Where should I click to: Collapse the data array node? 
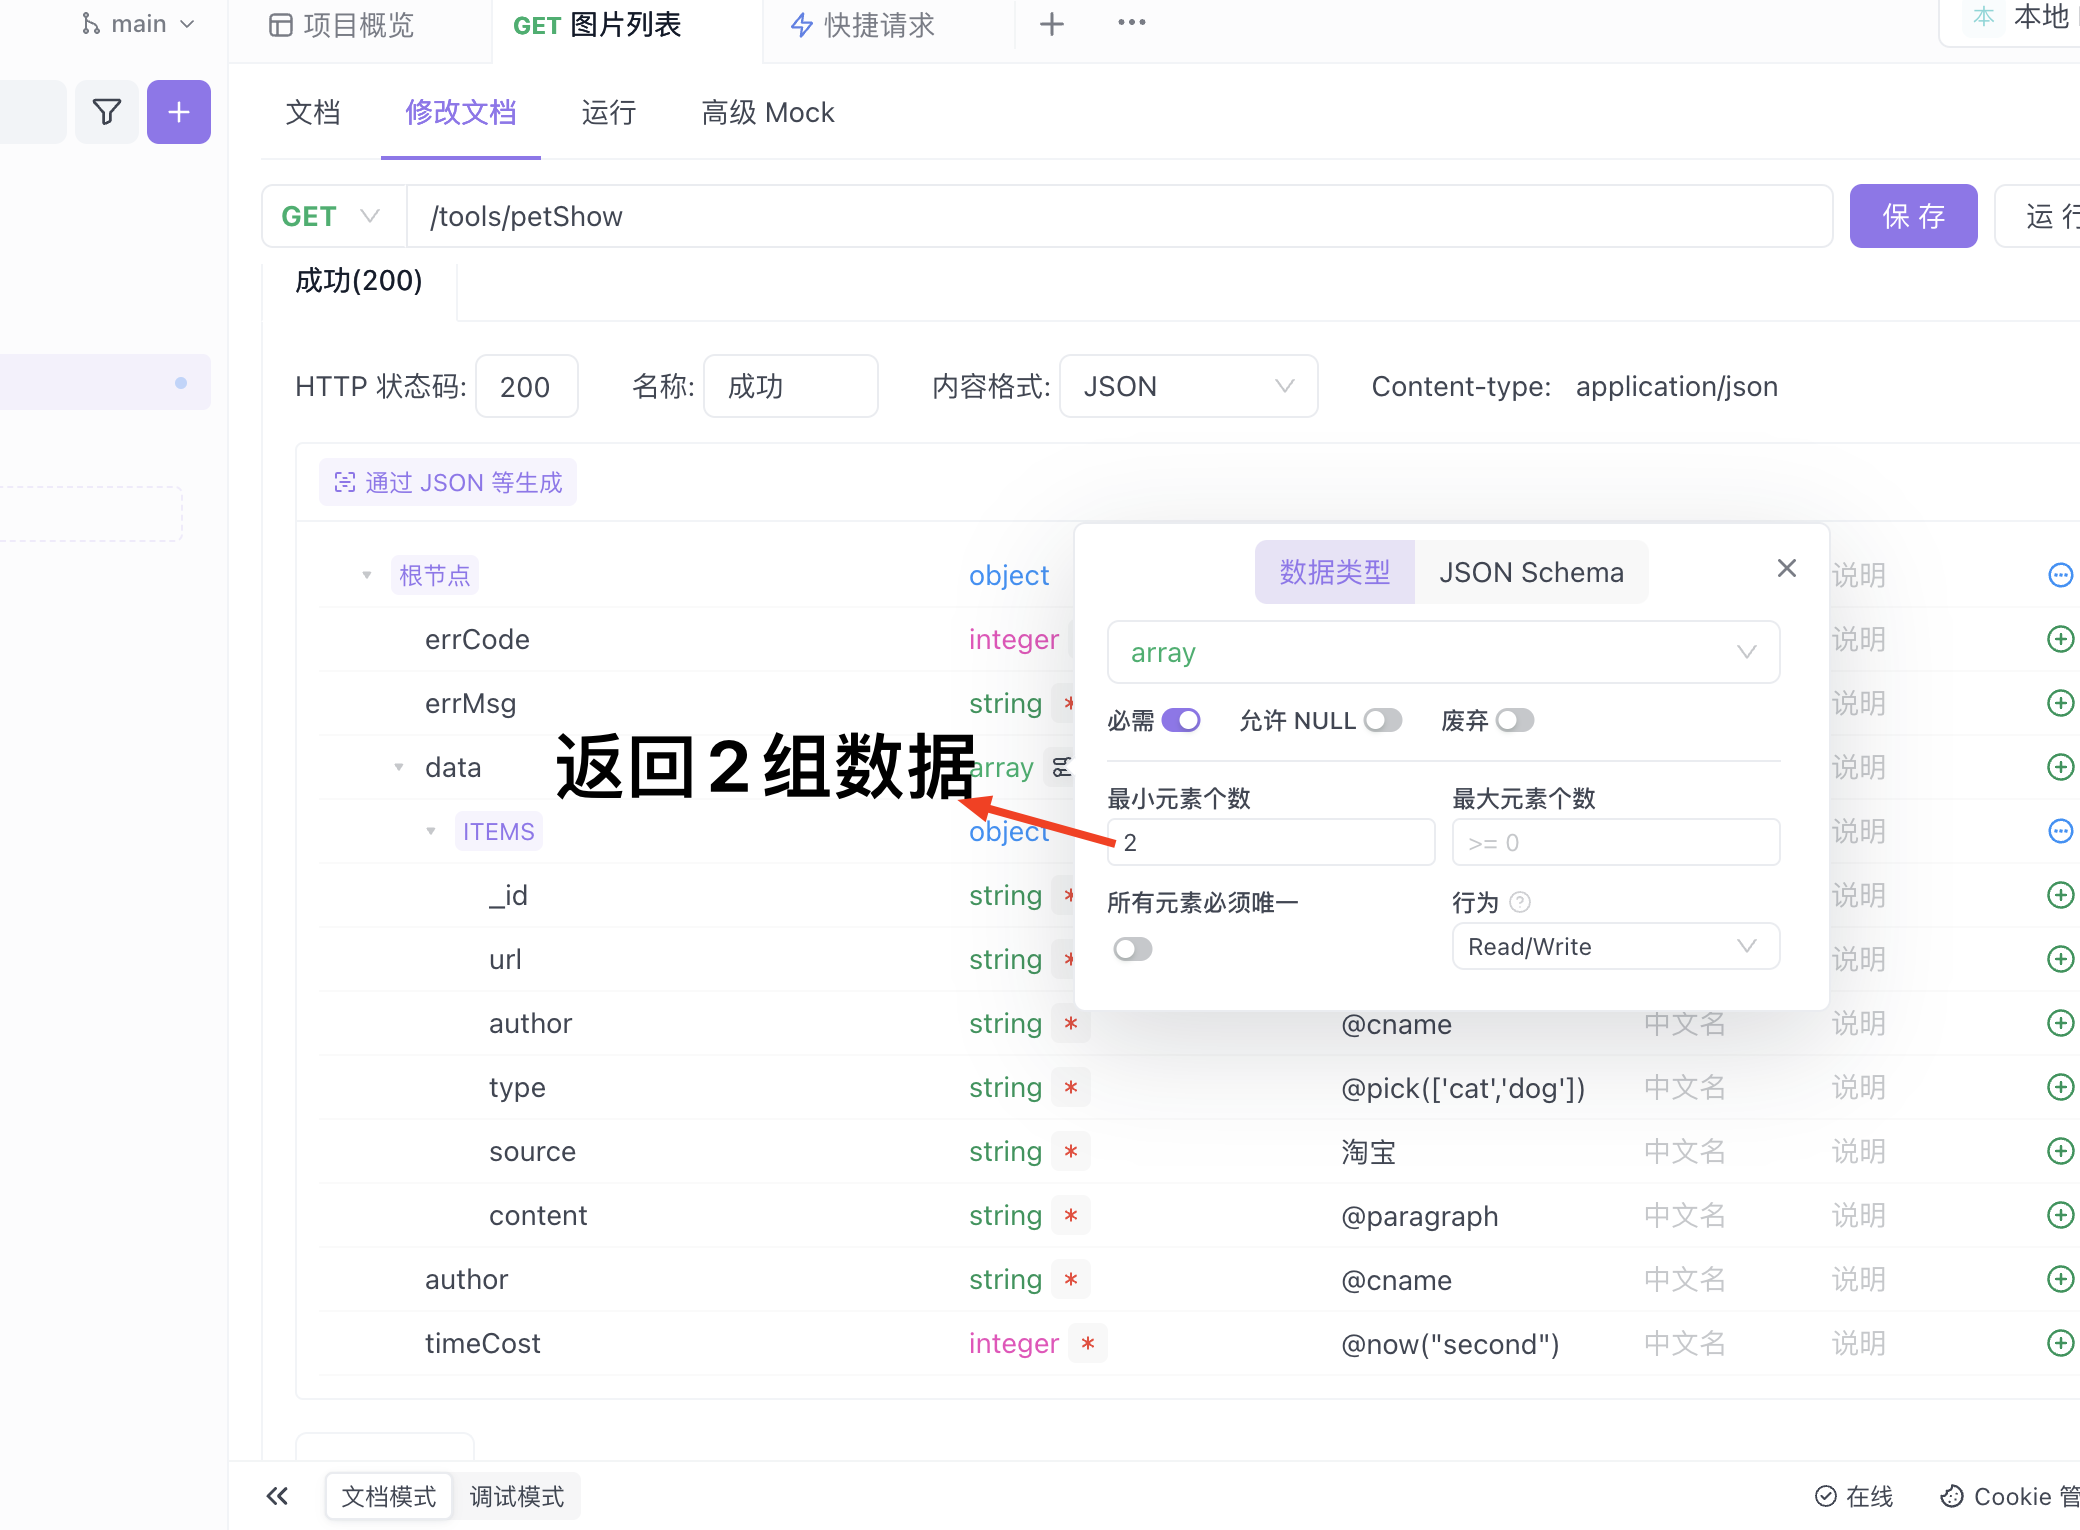[x=399, y=767]
